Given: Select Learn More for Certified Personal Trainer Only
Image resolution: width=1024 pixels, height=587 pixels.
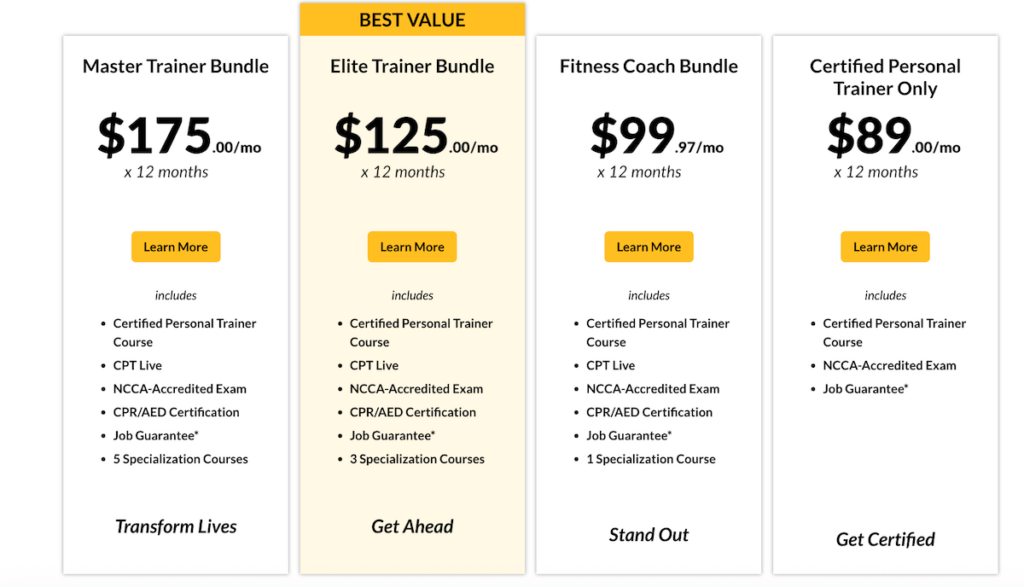Looking at the screenshot, I should click(885, 247).
